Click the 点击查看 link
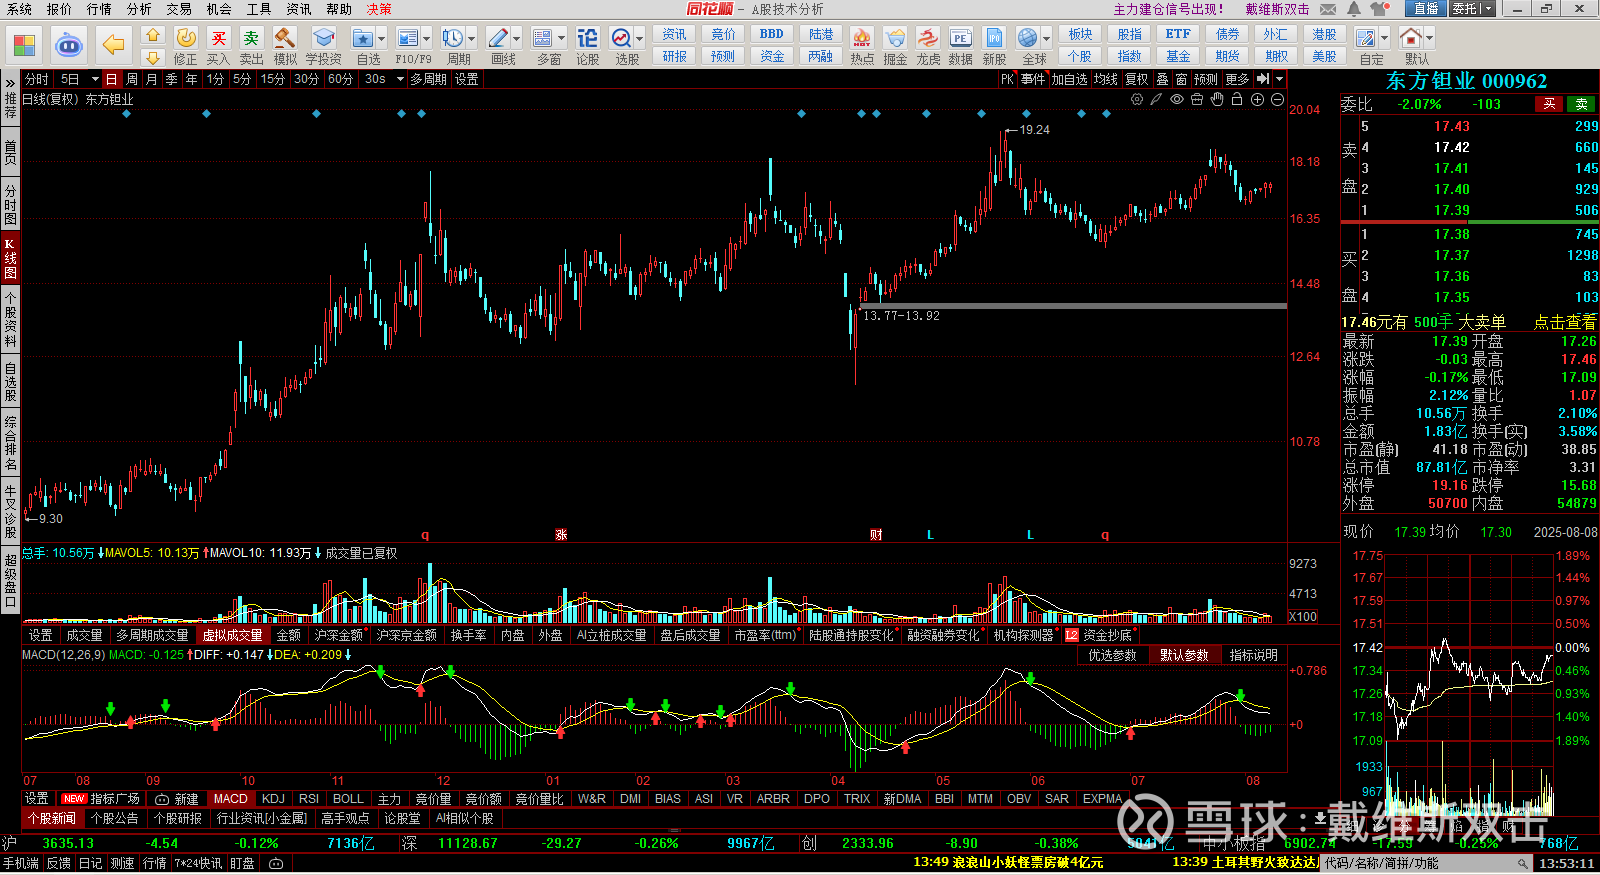Screen dimensions: 1600x875 (1565, 322)
